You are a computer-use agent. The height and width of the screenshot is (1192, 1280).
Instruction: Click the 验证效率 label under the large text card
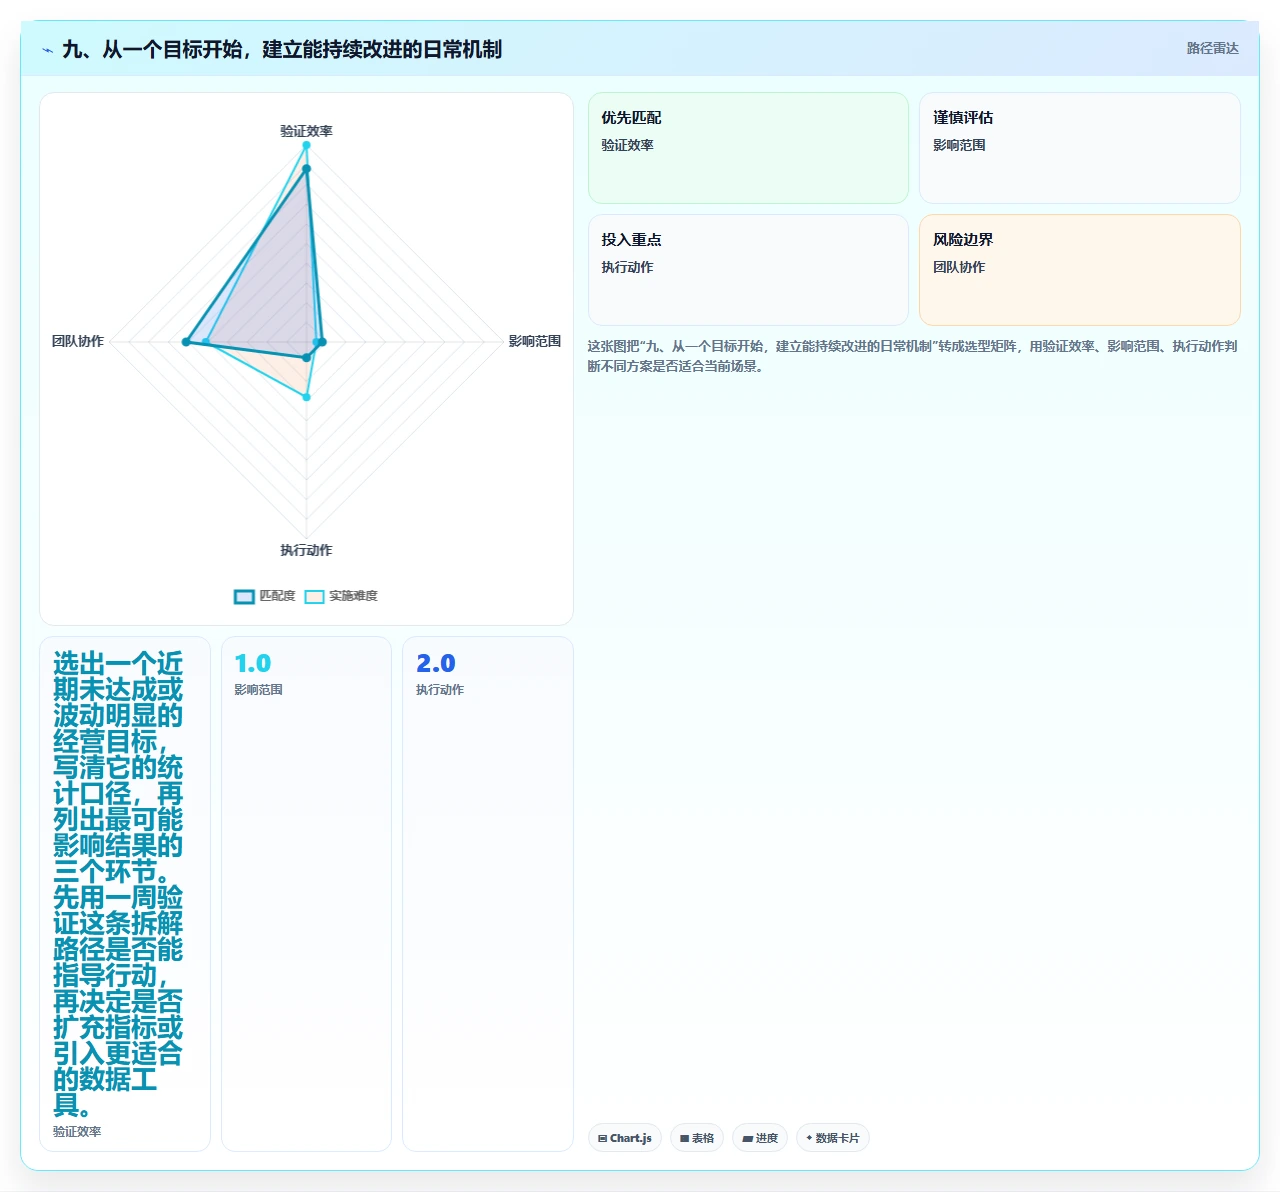(77, 1132)
